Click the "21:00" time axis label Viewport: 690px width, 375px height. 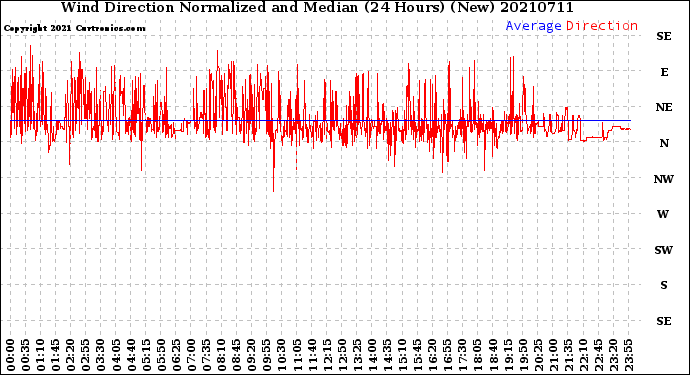(553, 355)
